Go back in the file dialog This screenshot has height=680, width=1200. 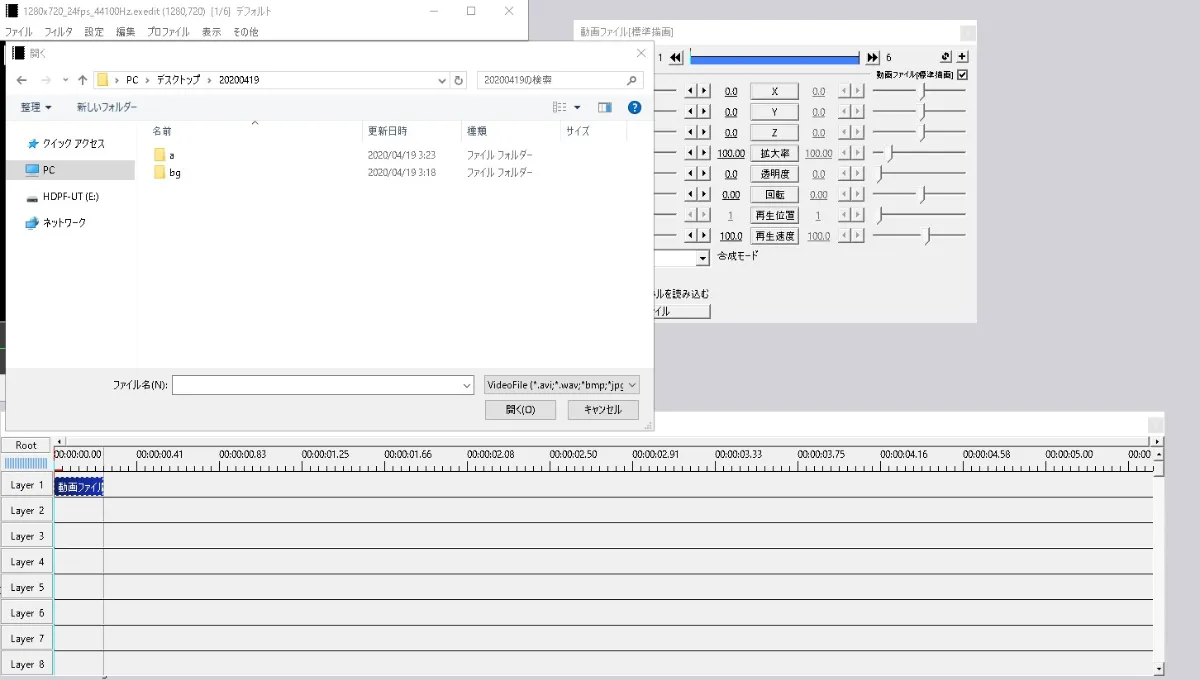[21, 80]
